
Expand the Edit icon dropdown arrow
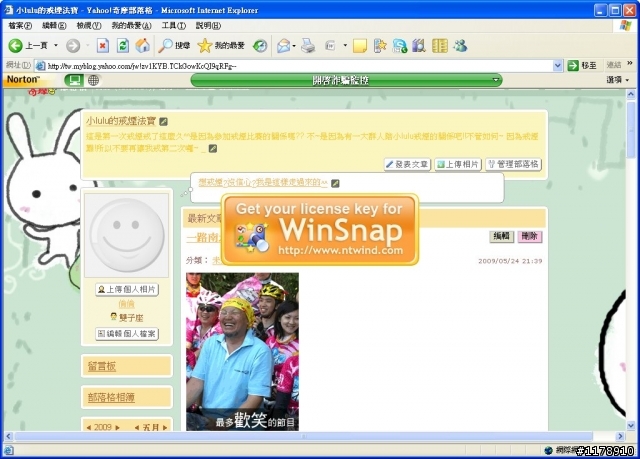(345, 46)
